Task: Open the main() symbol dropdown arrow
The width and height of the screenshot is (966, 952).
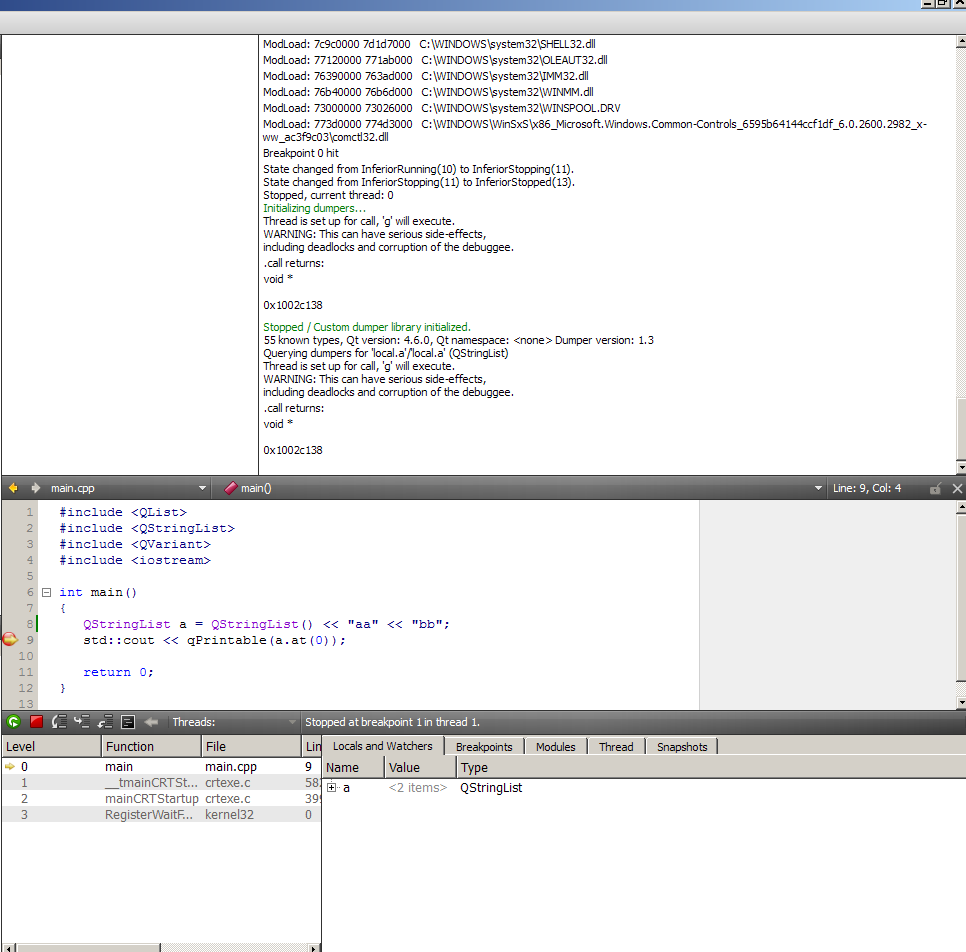Action: tap(818, 488)
